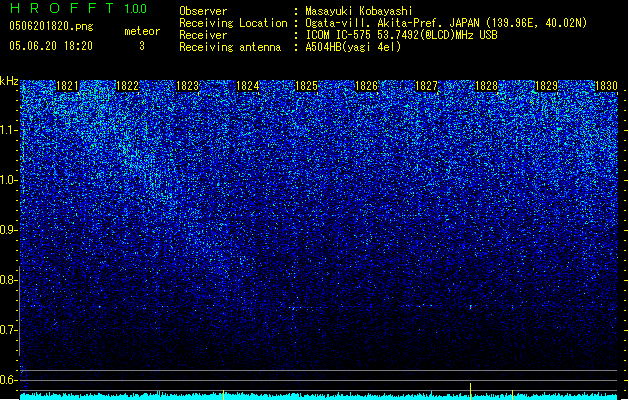
Task: Click the 0.8 kHz axis label
Action: 8,280
